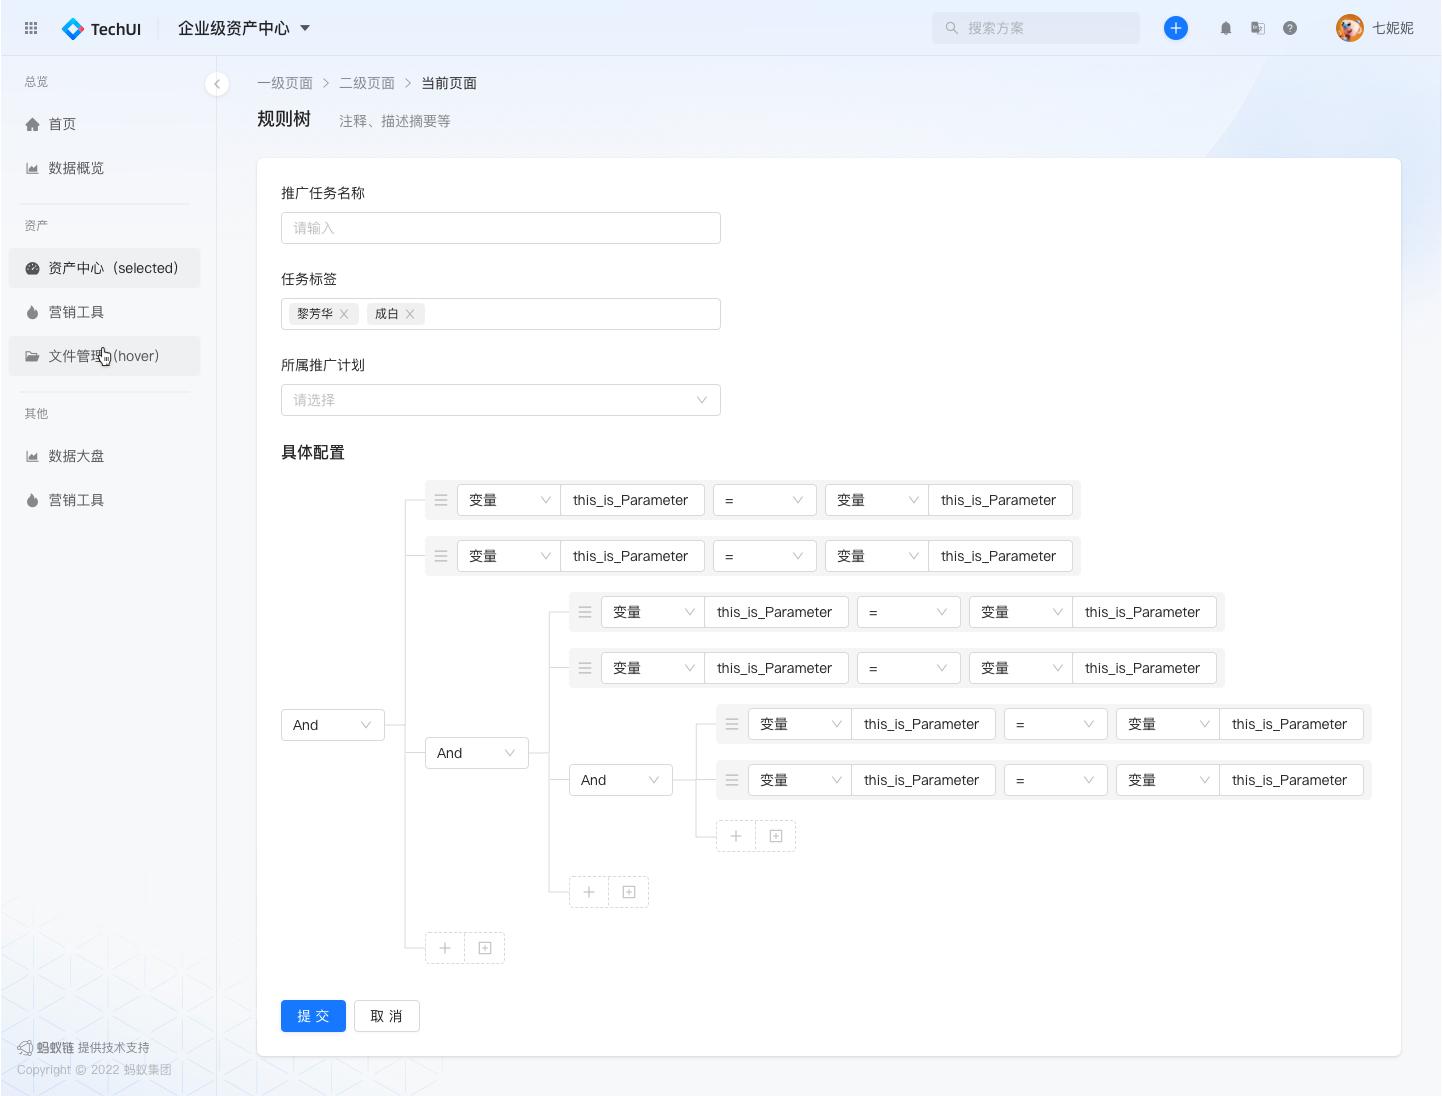Collapse the left sidebar with the chevron
This screenshot has width=1442, height=1096.
click(x=217, y=84)
